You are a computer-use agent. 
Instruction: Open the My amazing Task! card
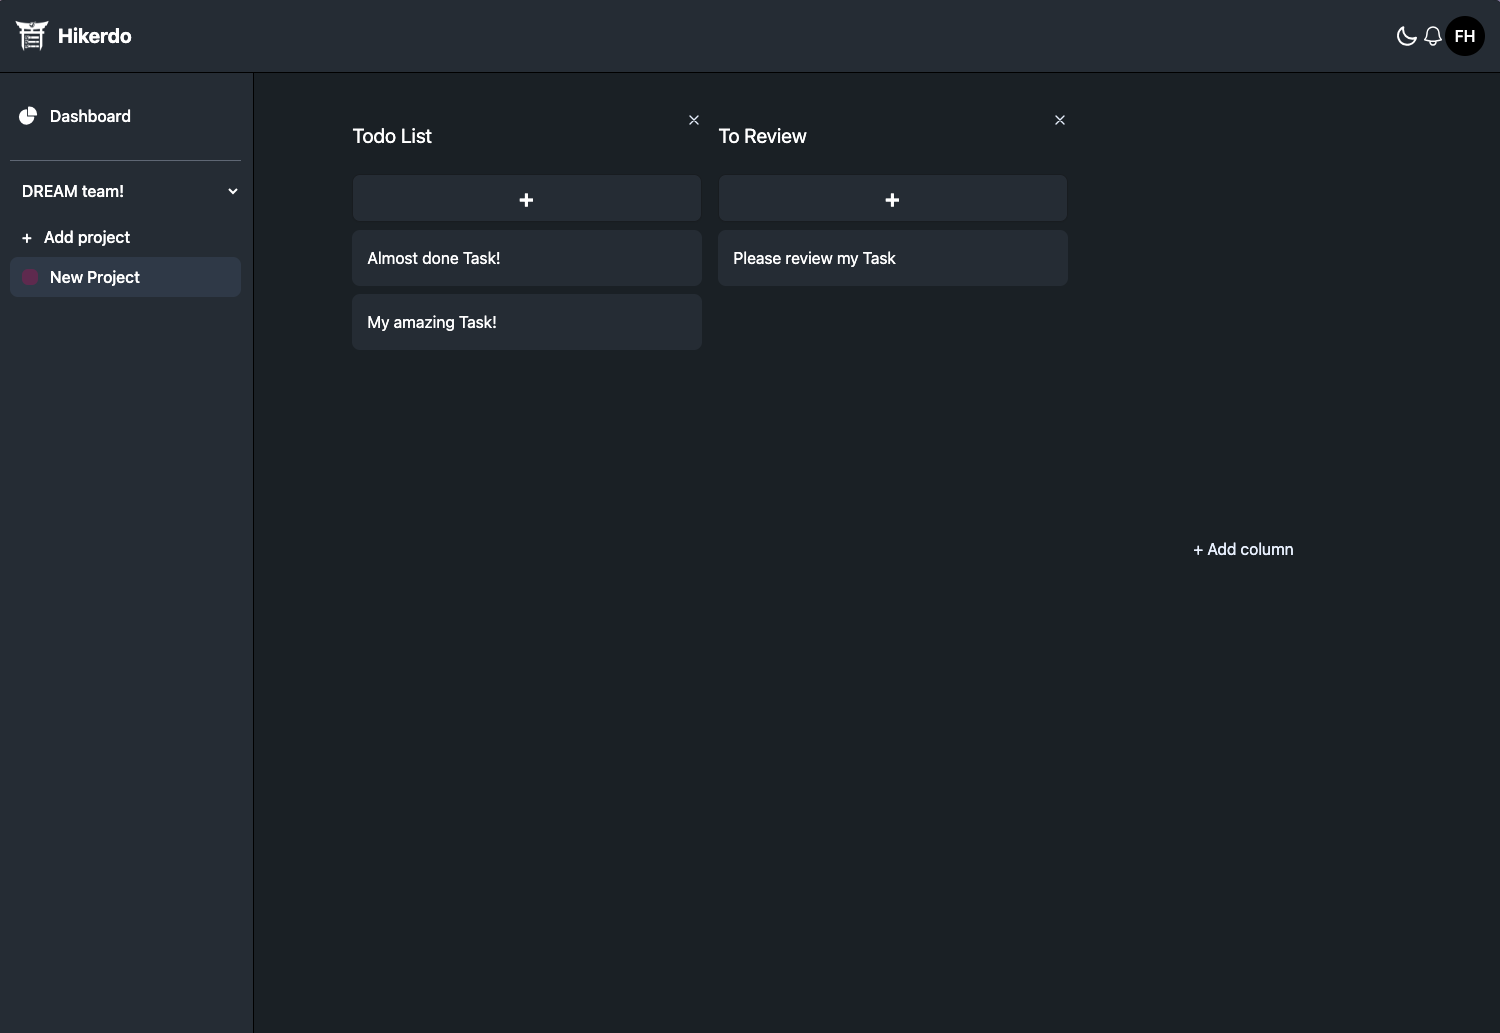526,322
